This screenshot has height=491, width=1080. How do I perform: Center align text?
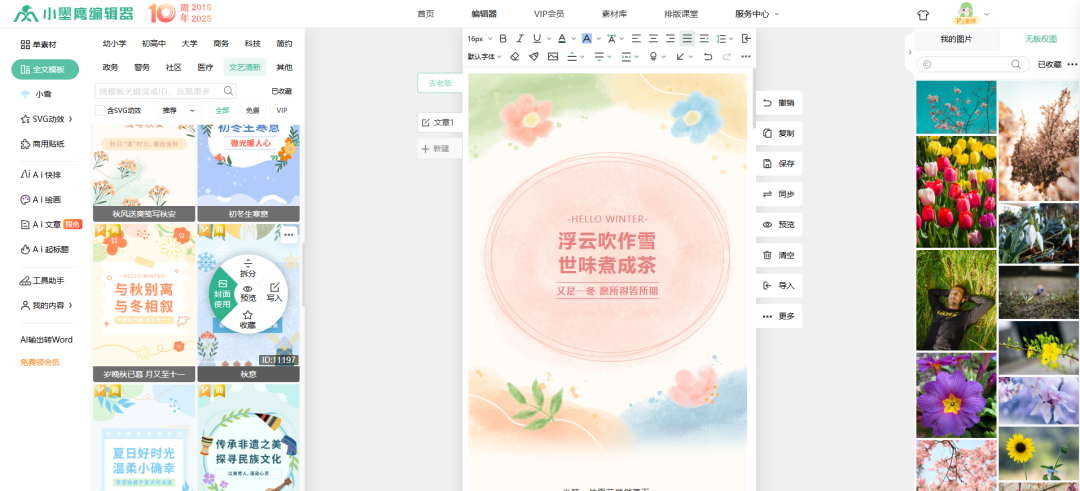tap(653, 39)
